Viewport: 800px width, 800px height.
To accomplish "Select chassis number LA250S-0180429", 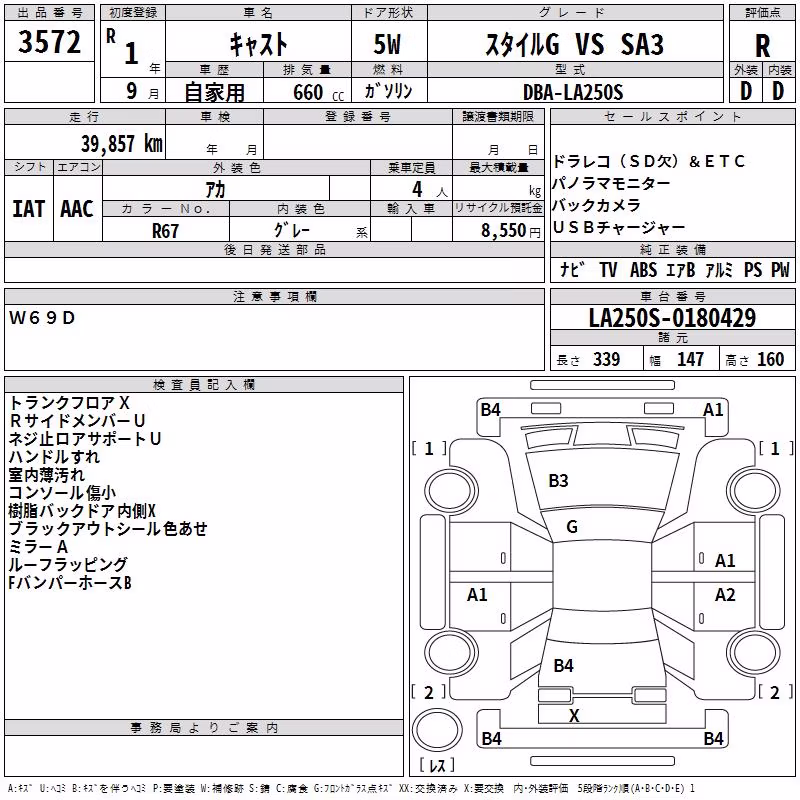I will tap(672, 318).
